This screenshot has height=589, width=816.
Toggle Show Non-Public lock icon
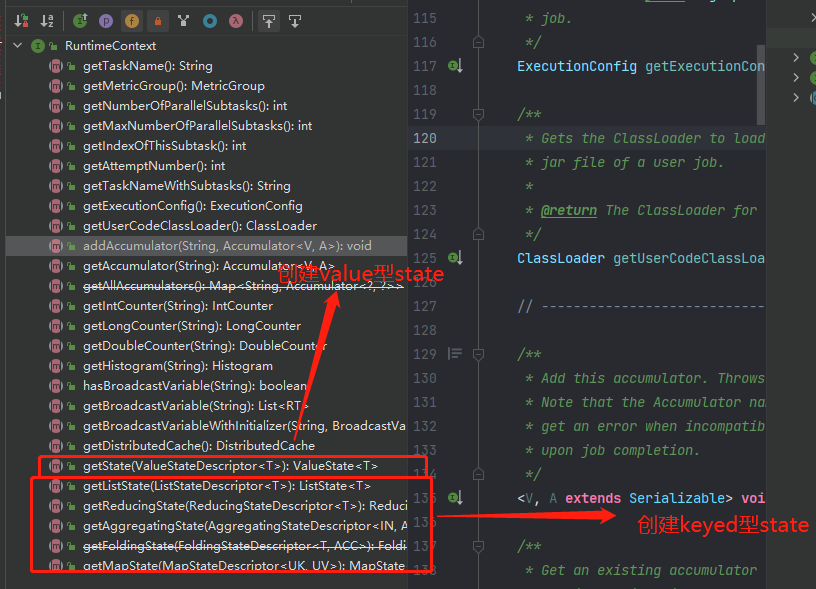tap(158, 21)
